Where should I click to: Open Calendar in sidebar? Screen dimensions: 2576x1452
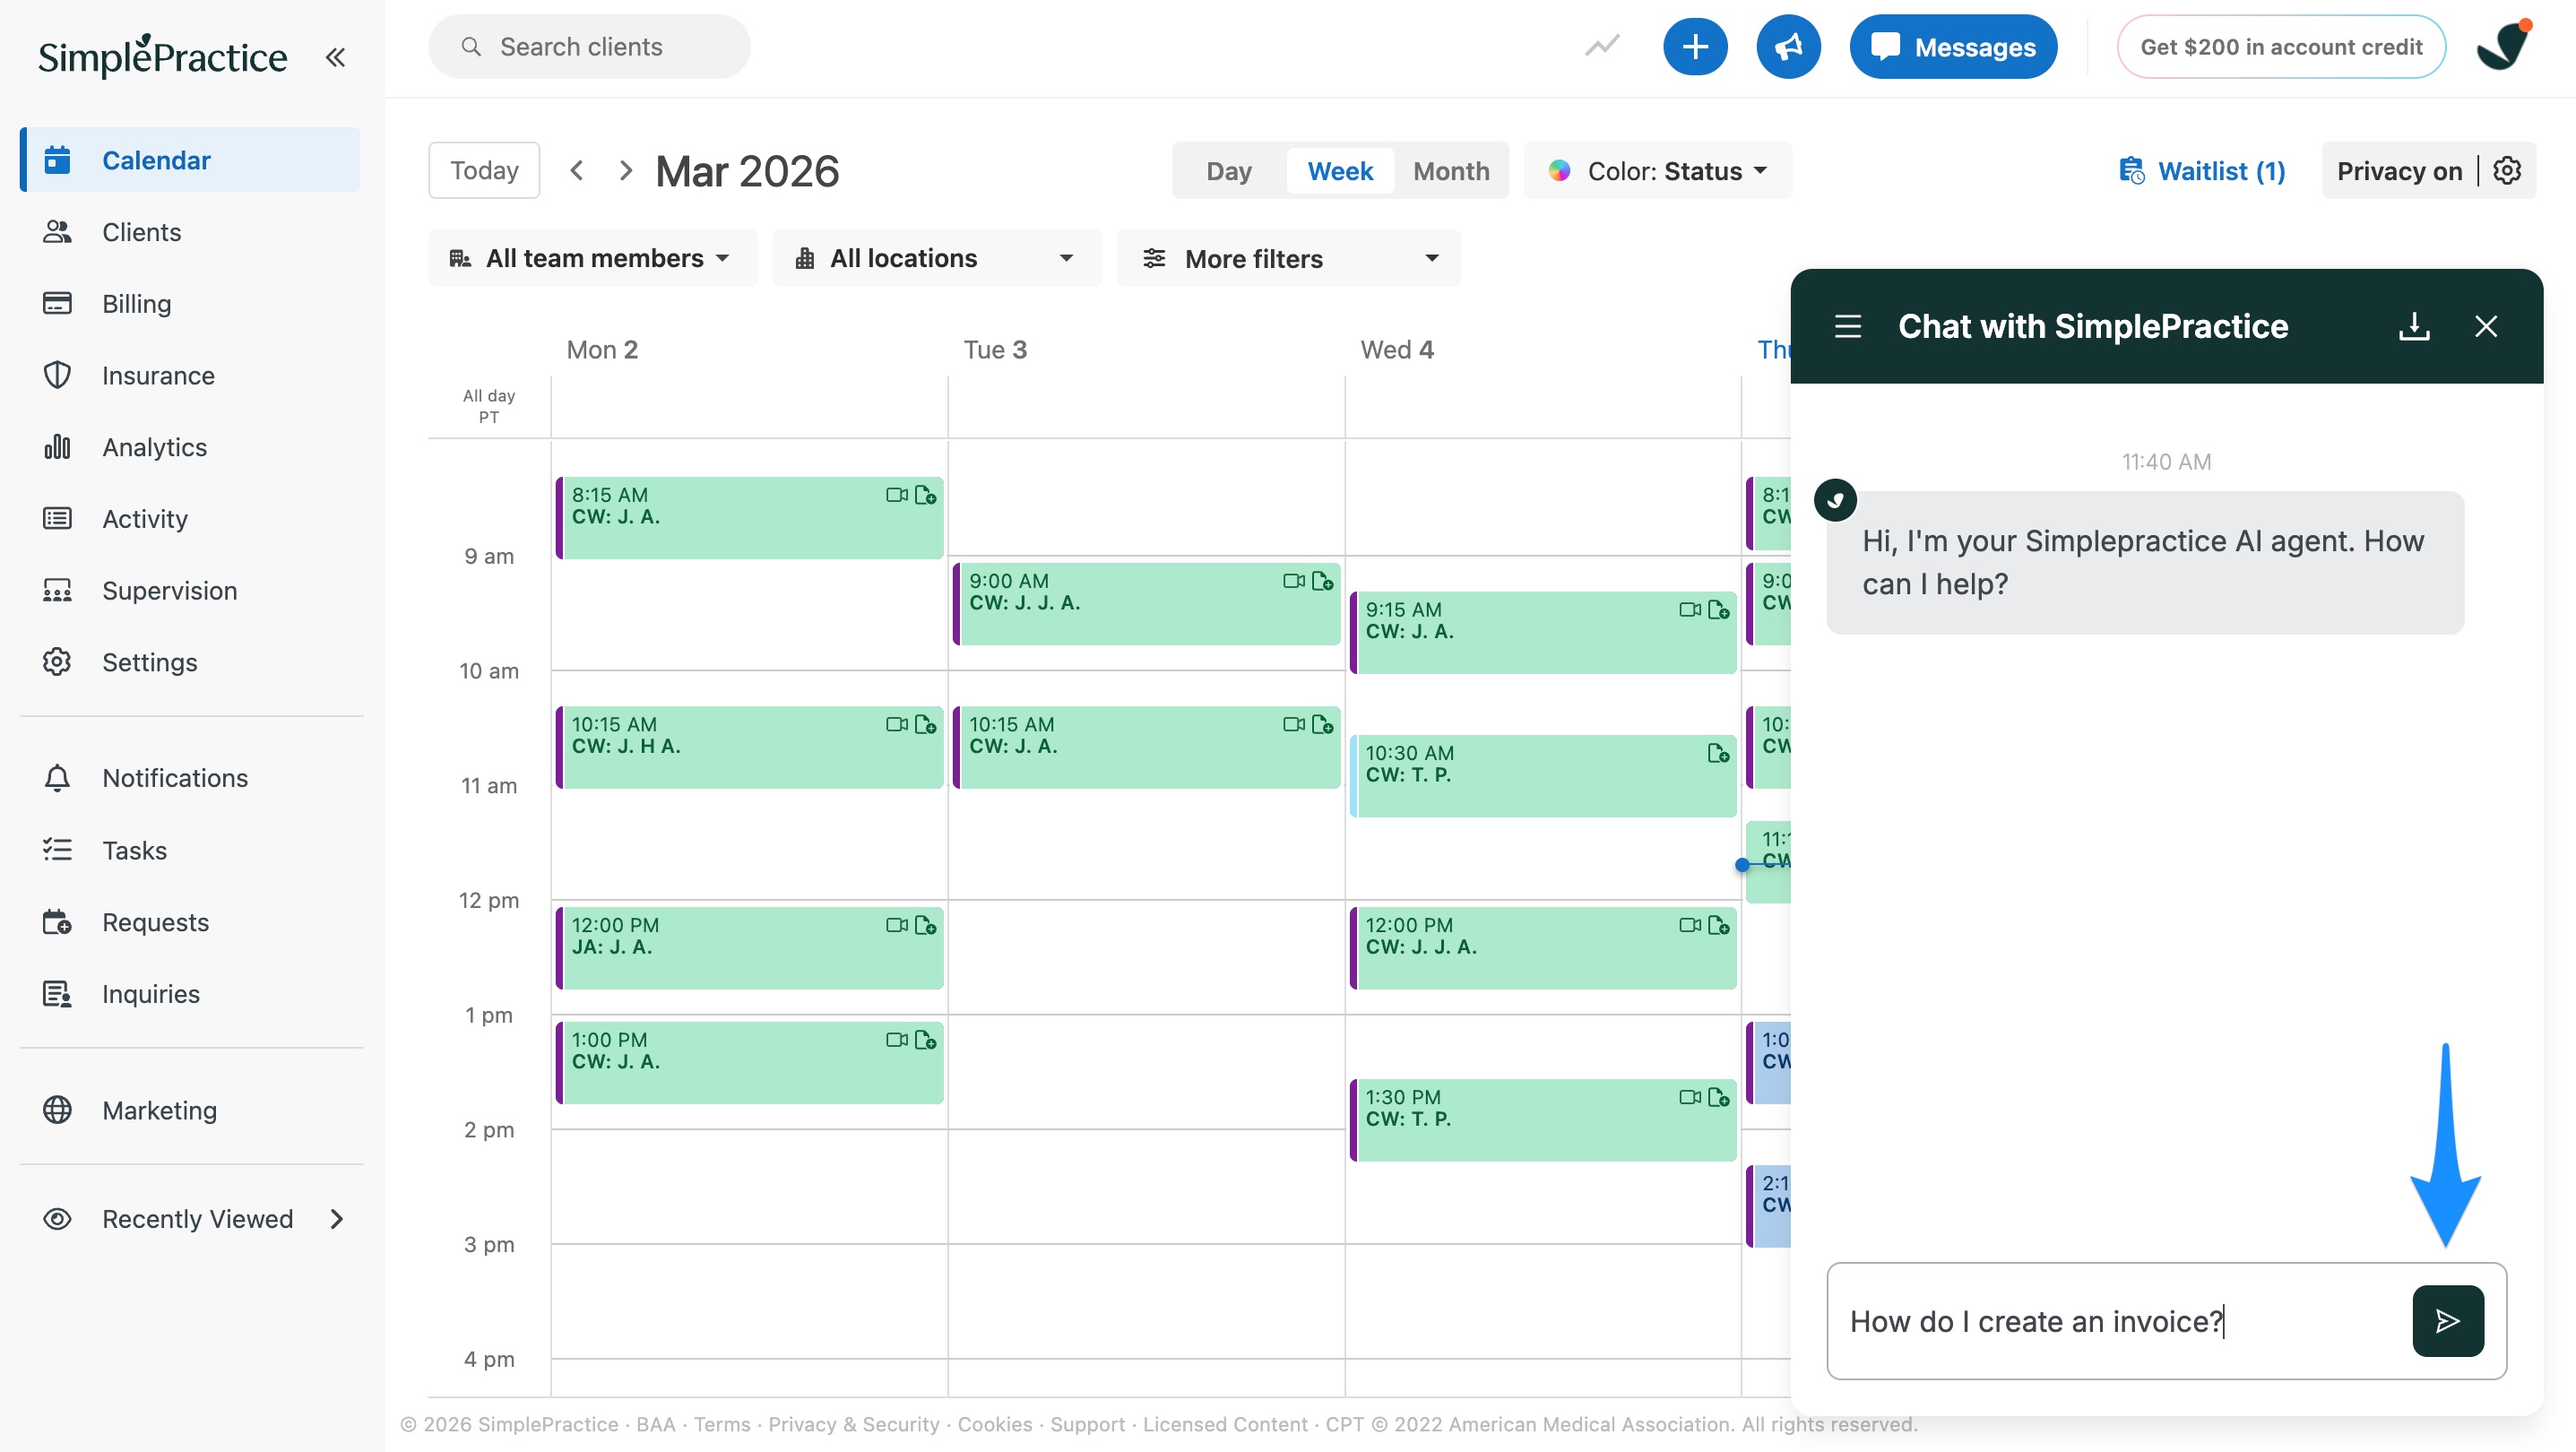click(x=190, y=160)
